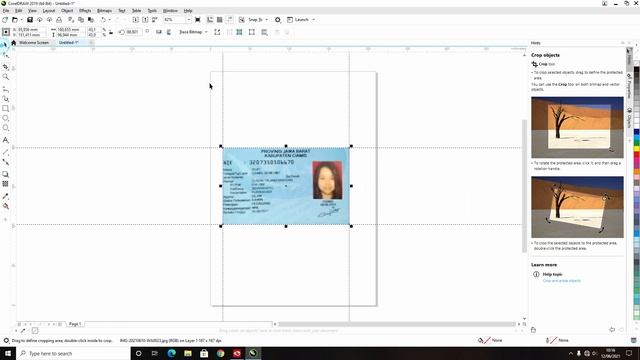Screen dimensions: 640x360
Task: Click the Home icon beside Welcome Screen
Action: pyautogui.click(x=13, y=42)
